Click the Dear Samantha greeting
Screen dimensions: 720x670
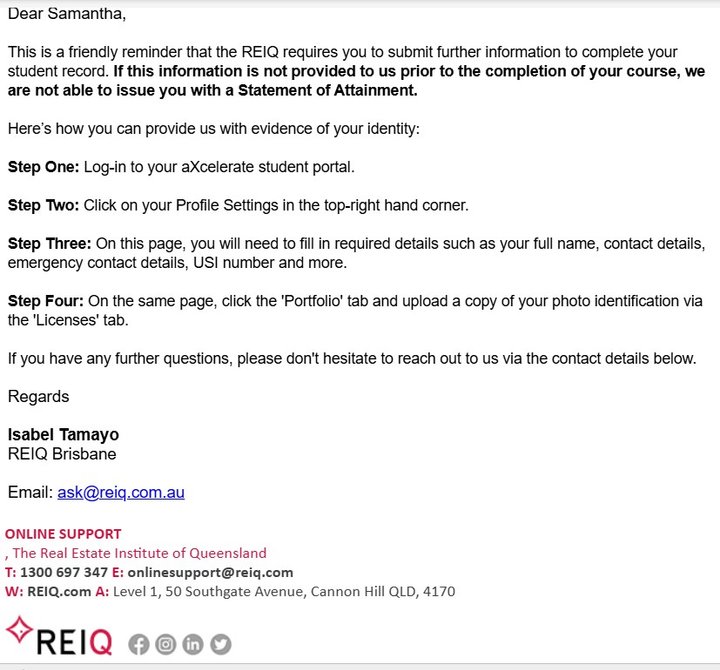point(67,14)
